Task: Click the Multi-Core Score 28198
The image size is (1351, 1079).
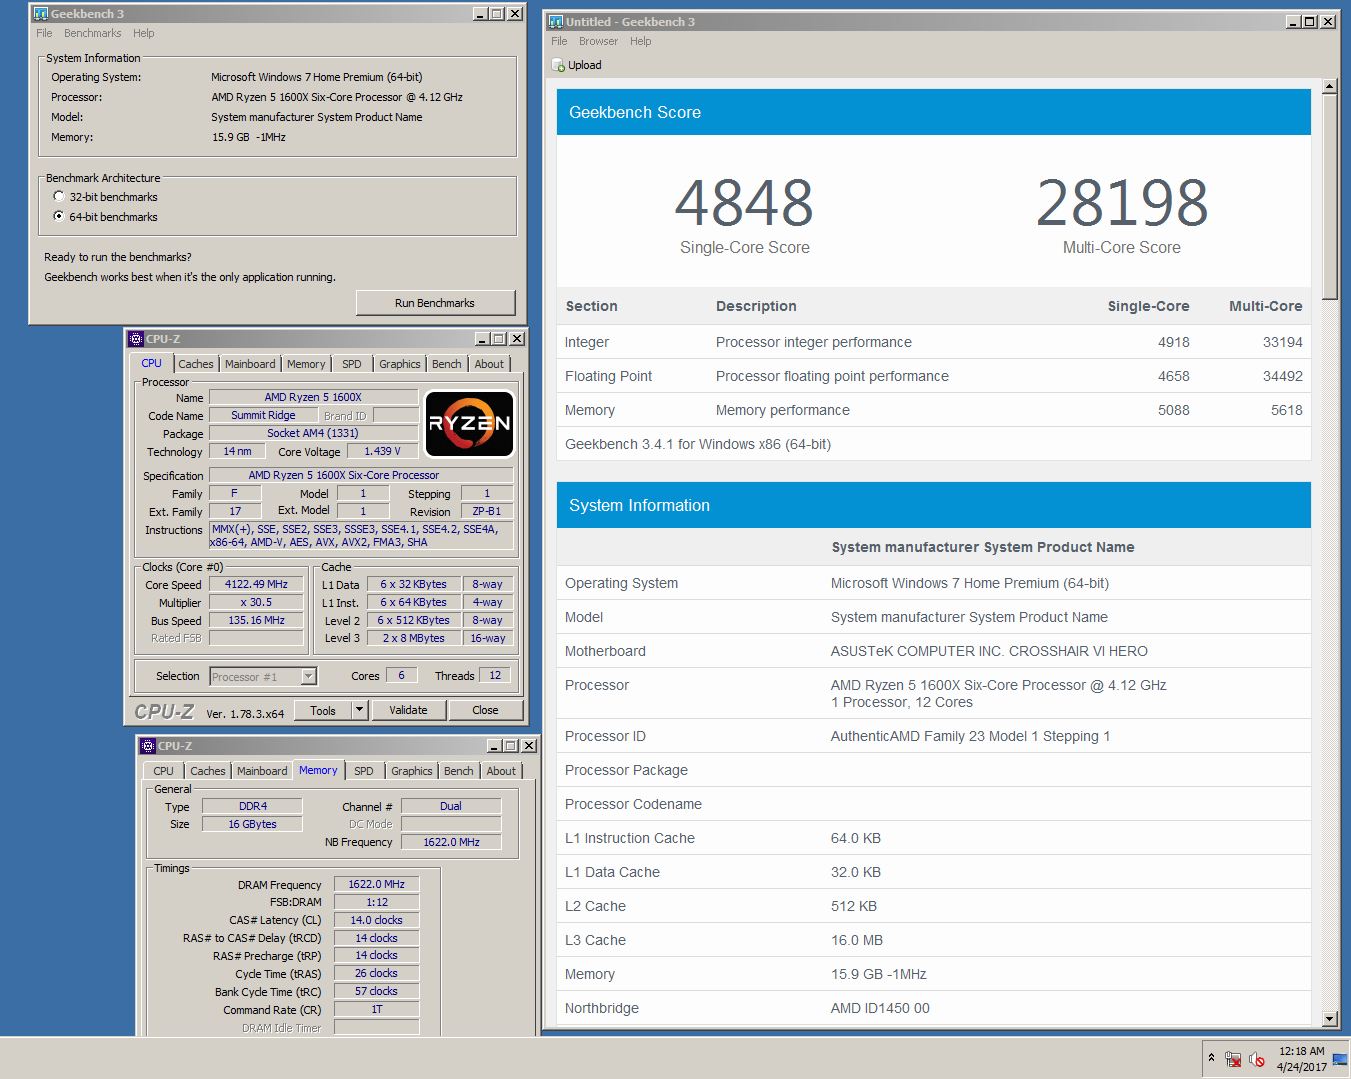Action: (1122, 203)
